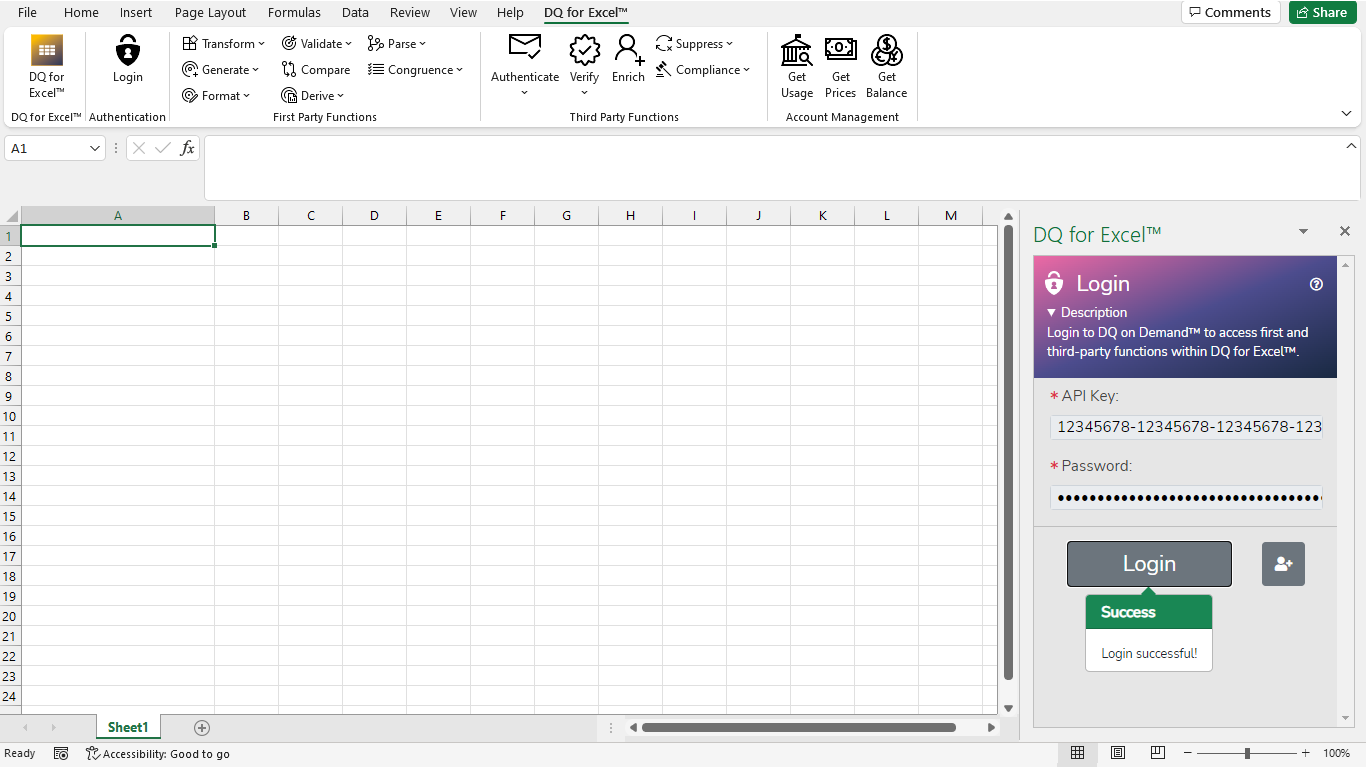Viewport: 1366px width, 768px height.
Task: Open the Transform function menu
Action: click(224, 44)
